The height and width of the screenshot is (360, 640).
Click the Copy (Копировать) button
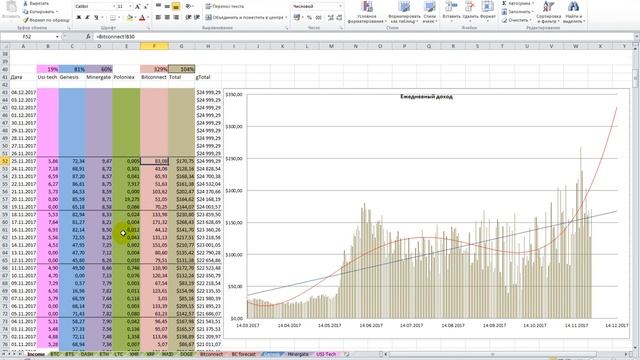pos(40,11)
